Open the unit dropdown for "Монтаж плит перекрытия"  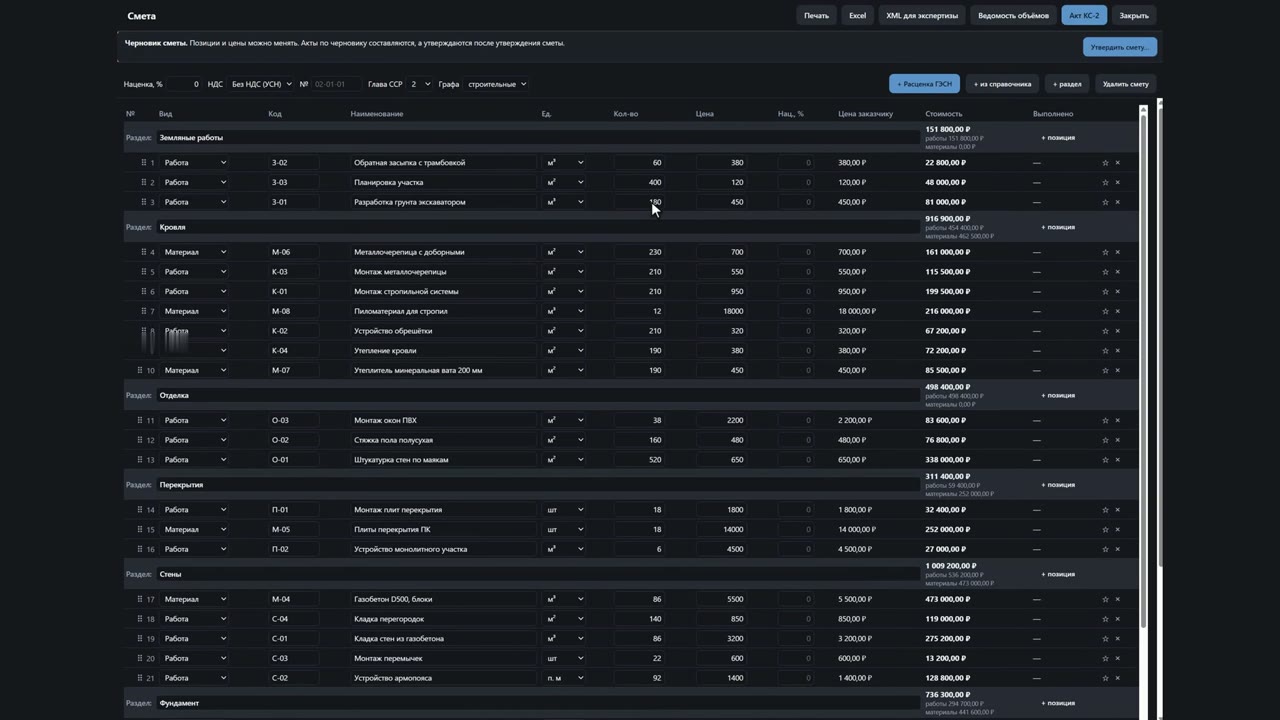pyautogui.click(x=565, y=510)
